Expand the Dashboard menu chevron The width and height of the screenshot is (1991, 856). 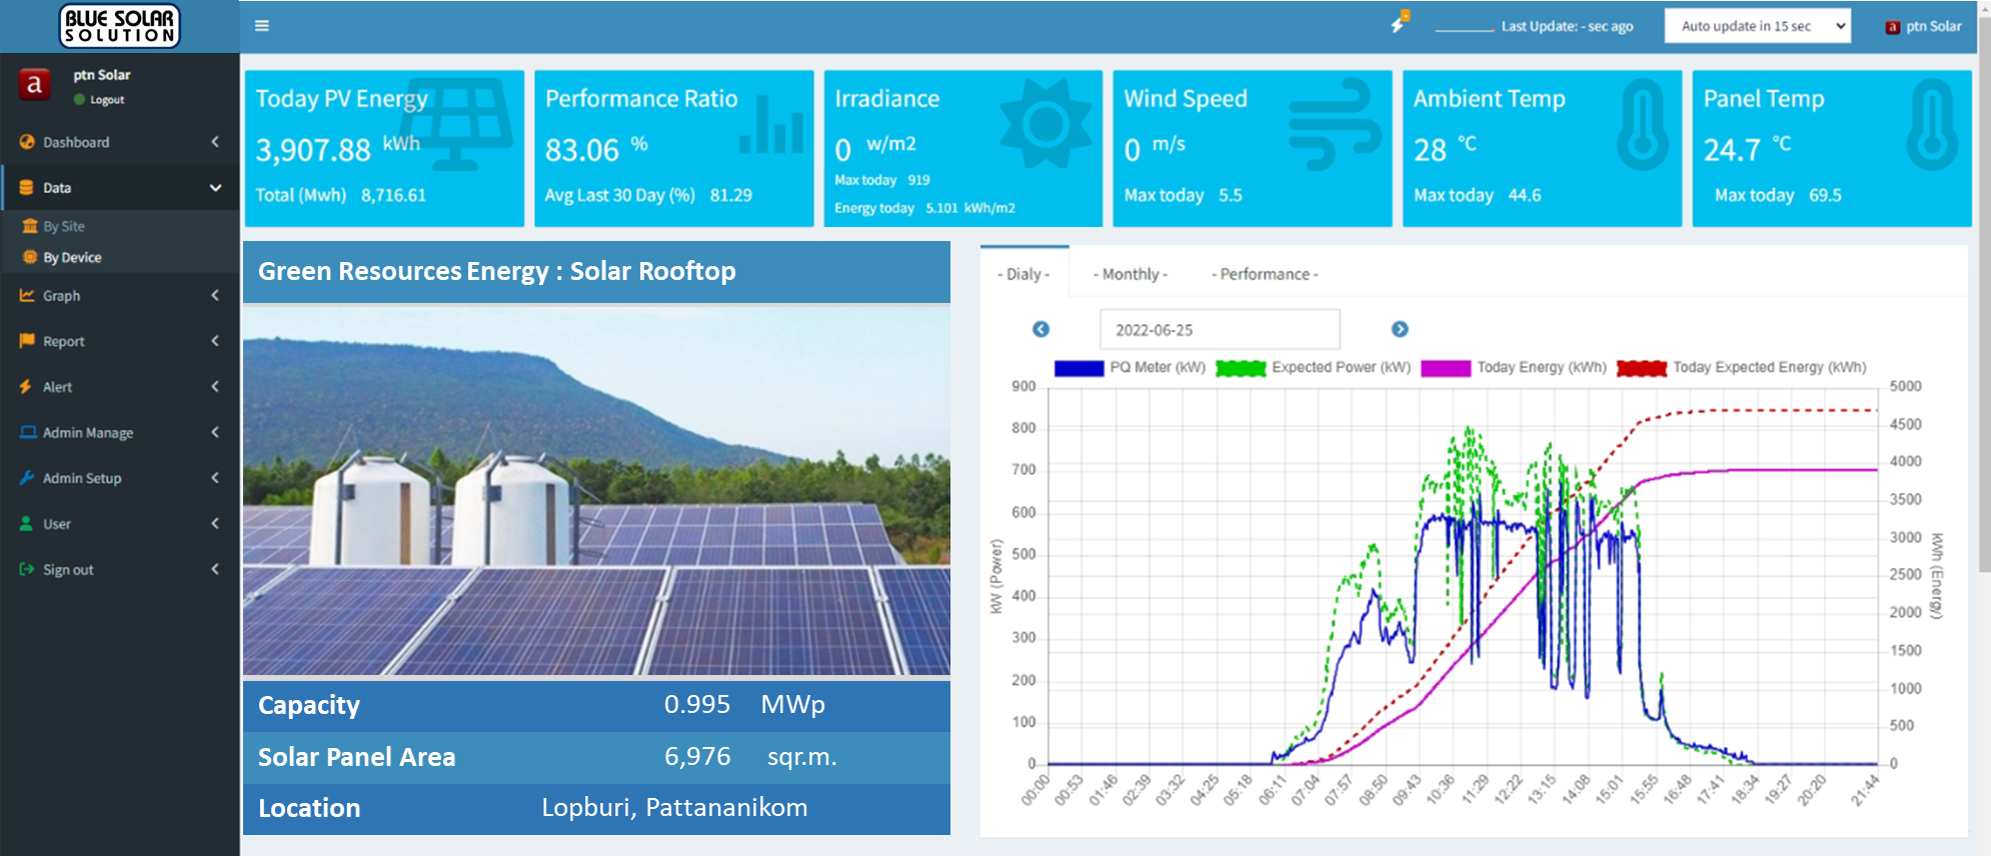click(x=215, y=142)
